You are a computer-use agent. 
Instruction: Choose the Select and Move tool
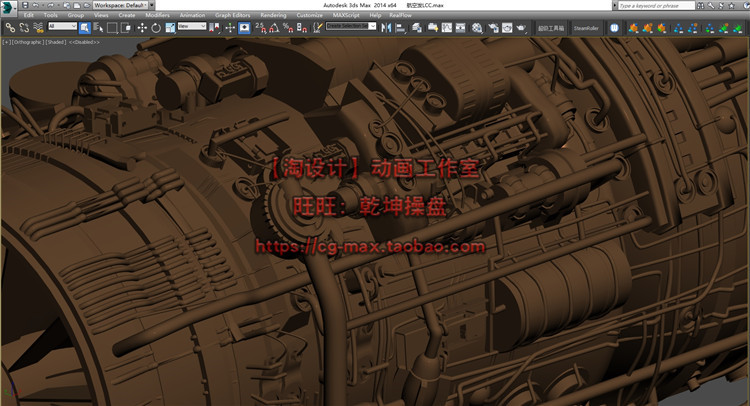(x=142, y=28)
